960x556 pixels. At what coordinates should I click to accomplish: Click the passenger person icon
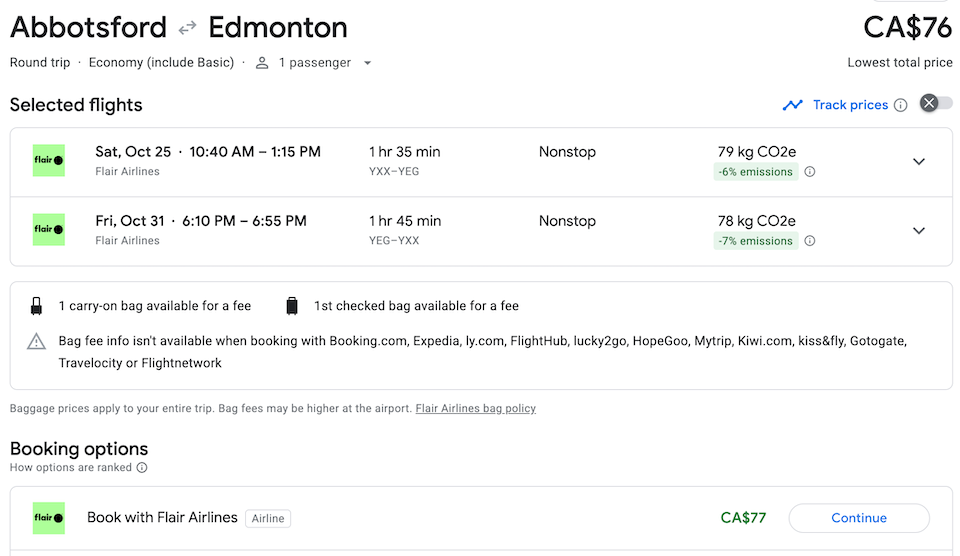(262, 63)
